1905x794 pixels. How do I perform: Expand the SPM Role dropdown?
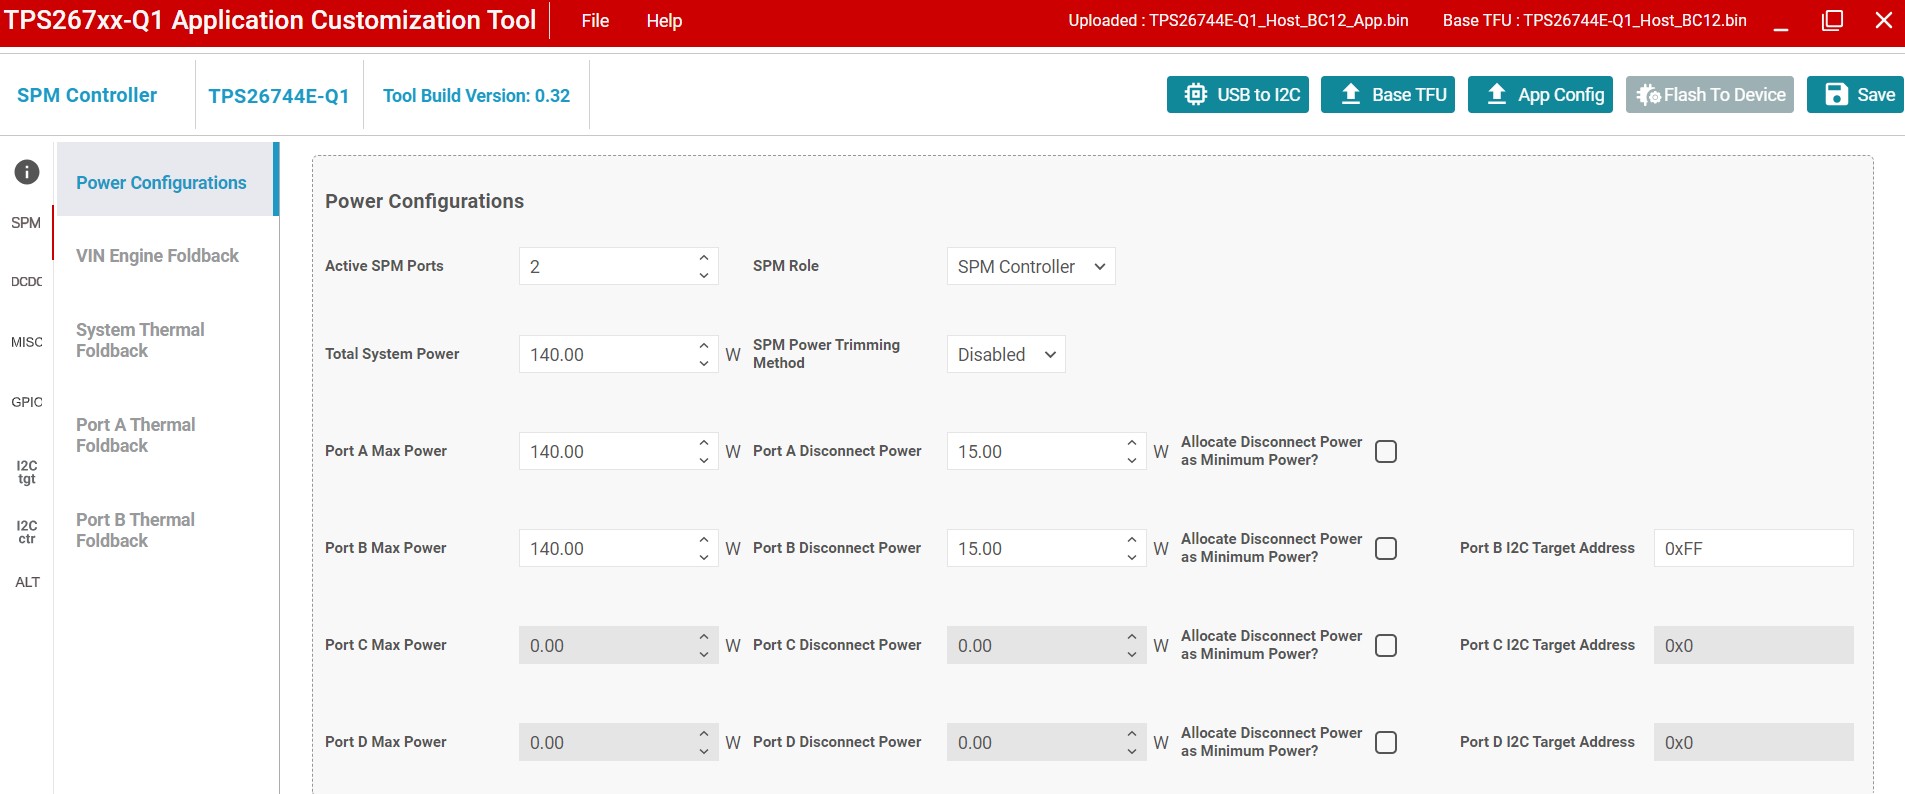(1031, 267)
